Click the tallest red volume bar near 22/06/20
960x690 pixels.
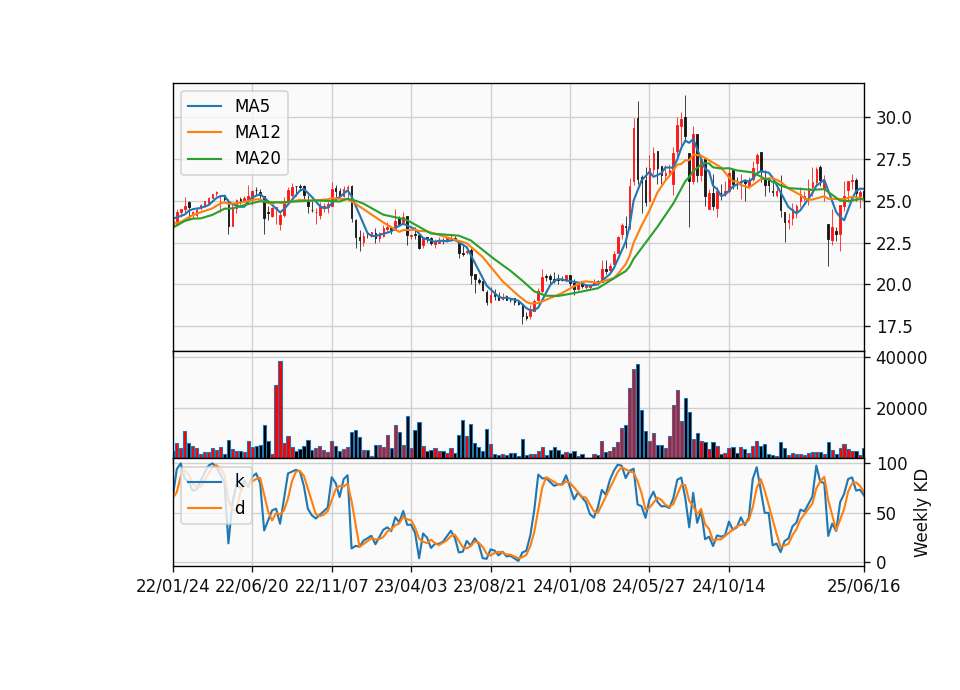click(x=280, y=410)
